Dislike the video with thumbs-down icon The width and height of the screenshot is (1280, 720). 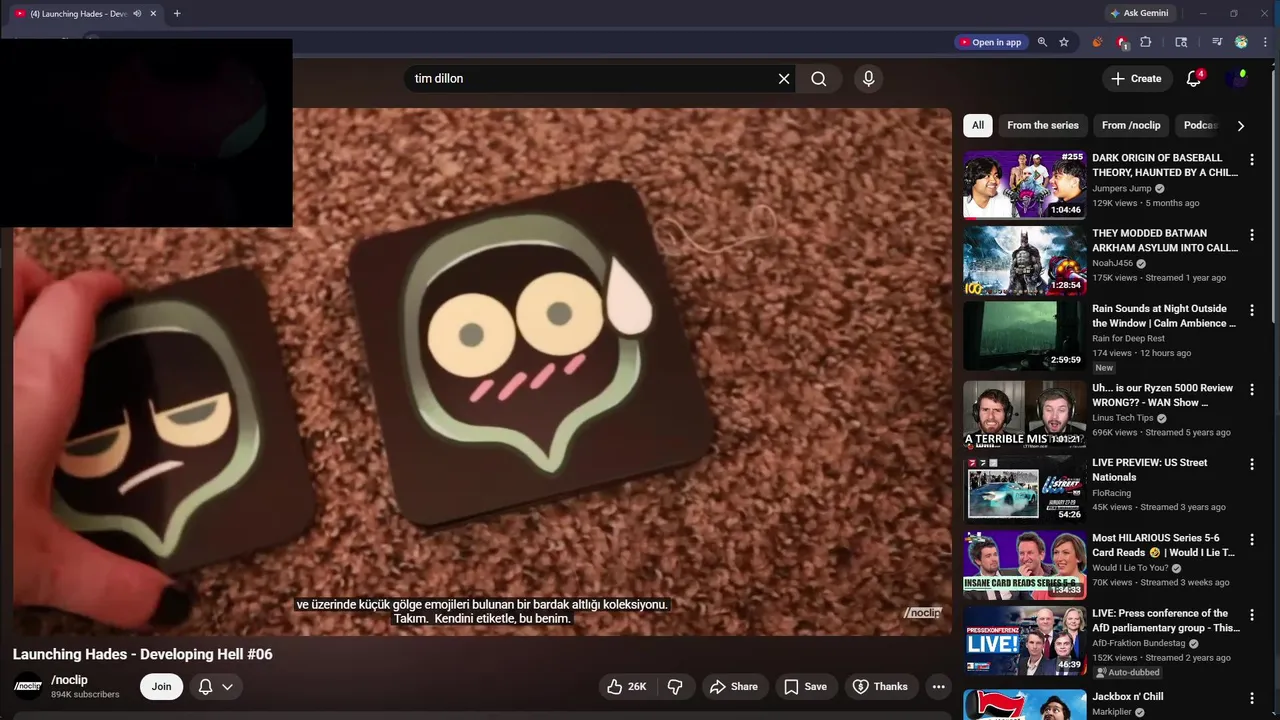675,686
